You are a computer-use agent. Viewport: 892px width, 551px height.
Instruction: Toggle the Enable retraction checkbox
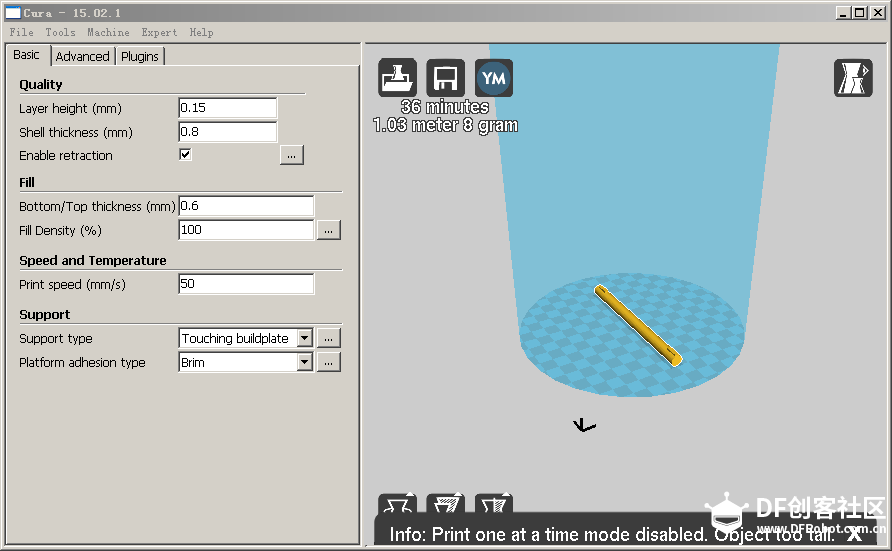(x=185, y=155)
